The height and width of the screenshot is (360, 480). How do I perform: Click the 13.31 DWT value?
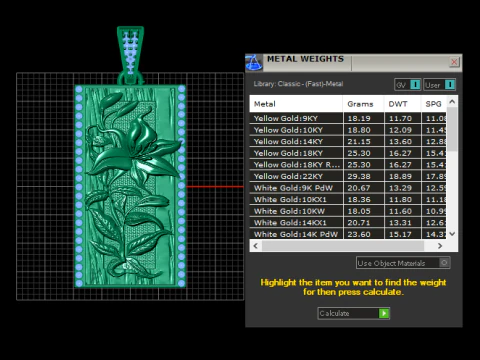tap(400, 223)
